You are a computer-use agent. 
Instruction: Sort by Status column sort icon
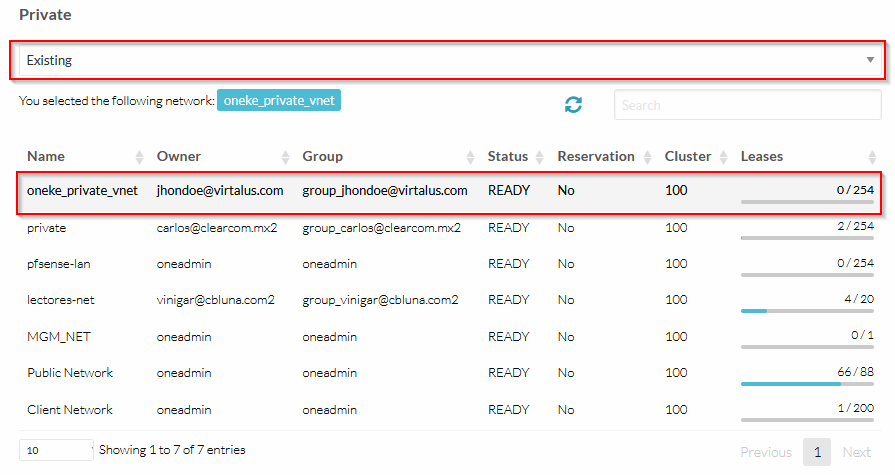pyautogui.click(x=539, y=157)
